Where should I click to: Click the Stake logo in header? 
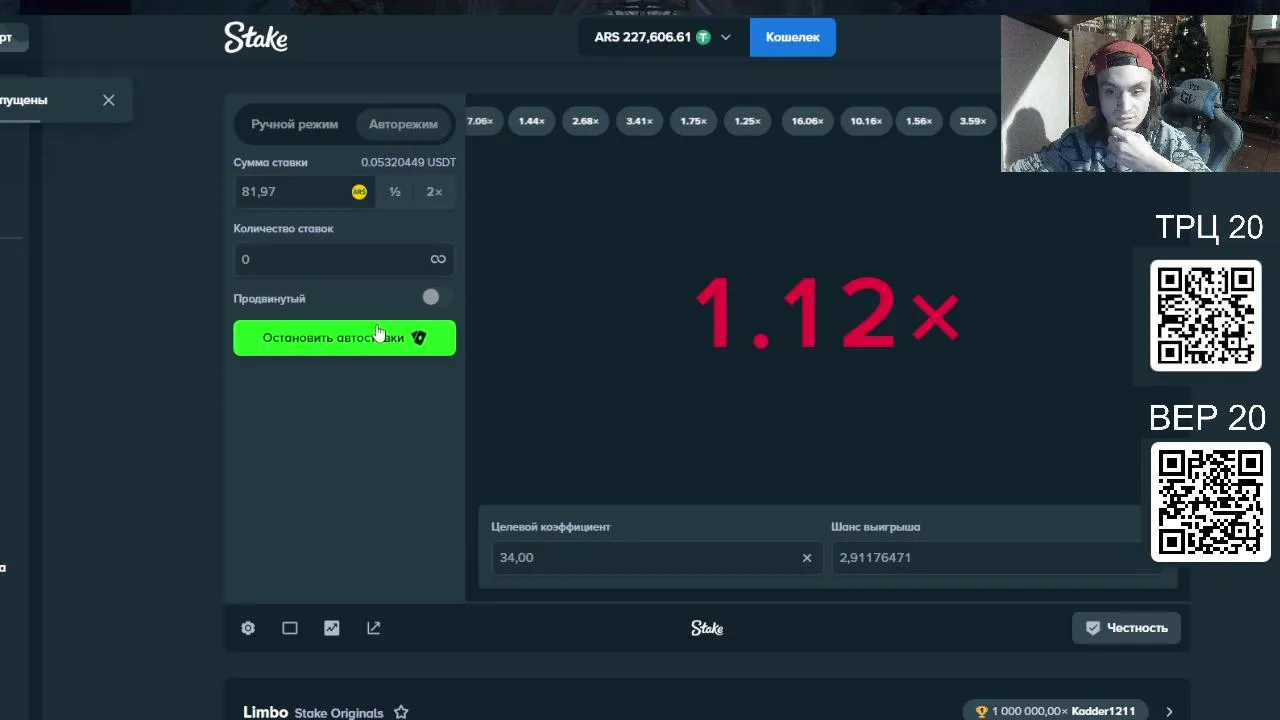click(256, 38)
